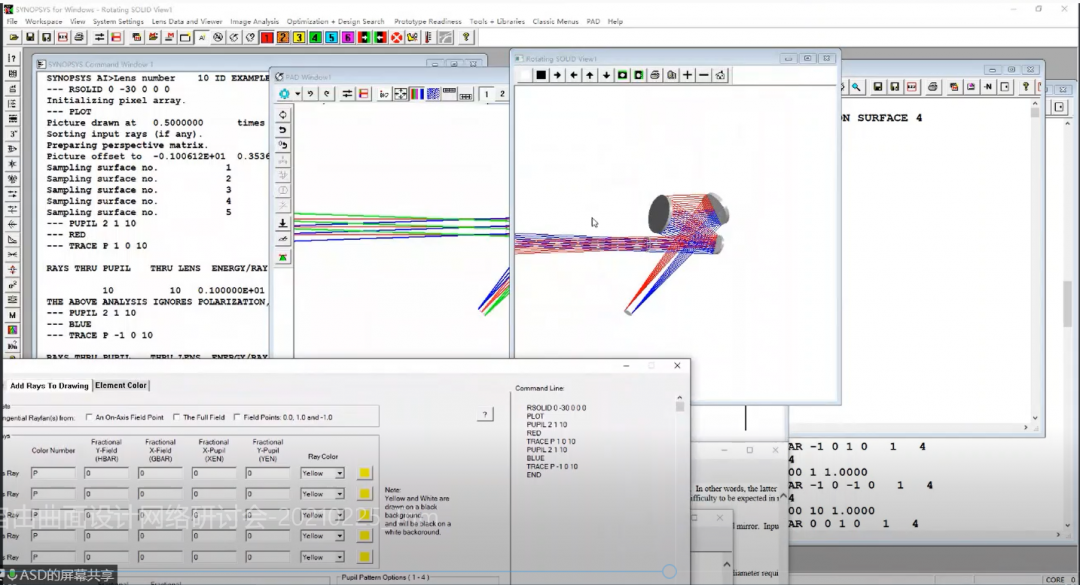The image size is (1080, 585).
Task: Click the 'TRACE P 1 0 10' line in Command Line
Action: click(x=551, y=441)
